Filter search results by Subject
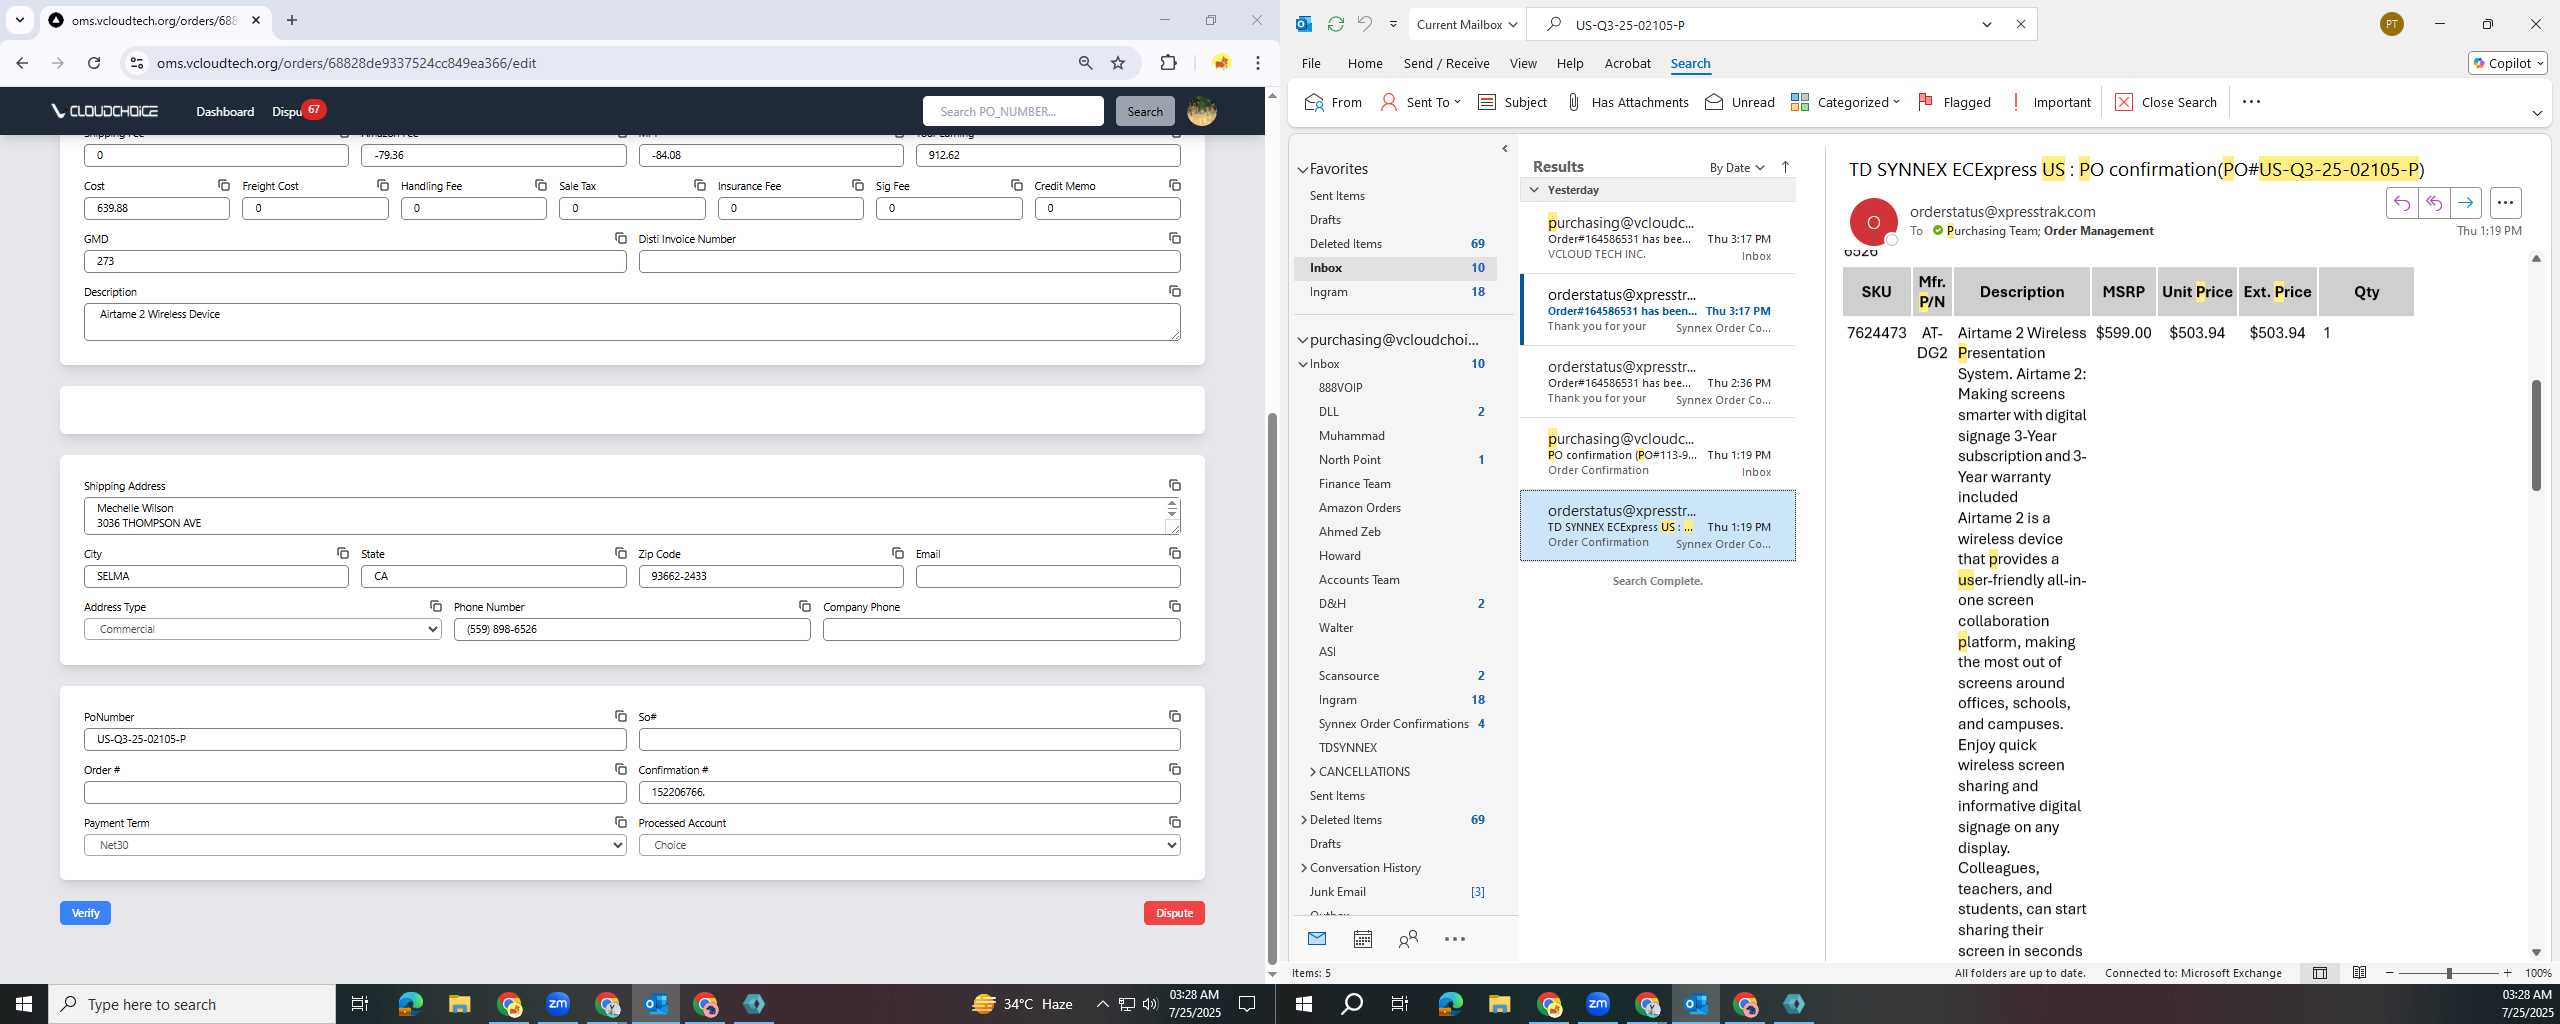 tap(1512, 102)
